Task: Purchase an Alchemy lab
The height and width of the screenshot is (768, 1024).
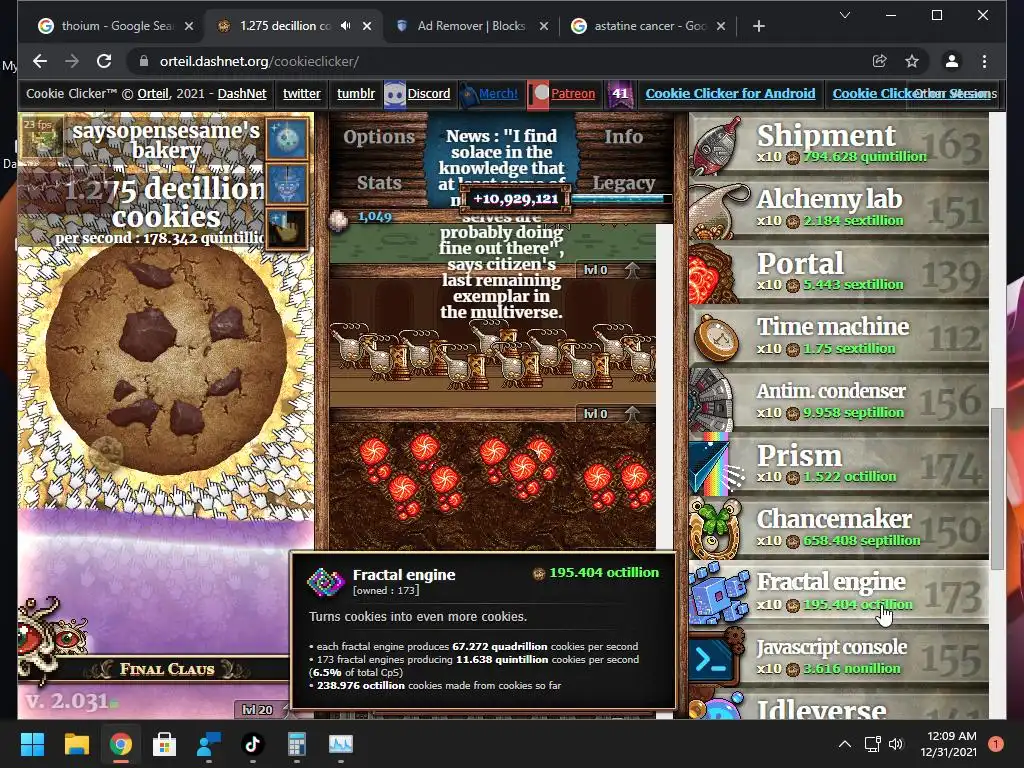Action: [839, 208]
